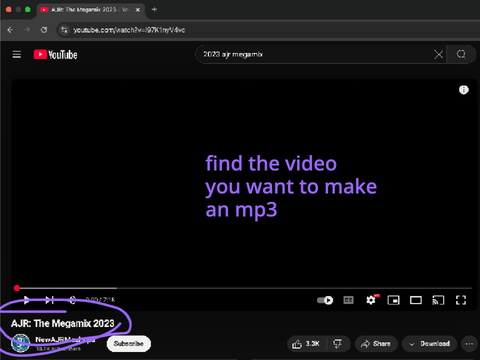Like the video with 3.3K likes
Image resolution: width=480 pixels, height=360 pixels.
[x=306, y=344]
